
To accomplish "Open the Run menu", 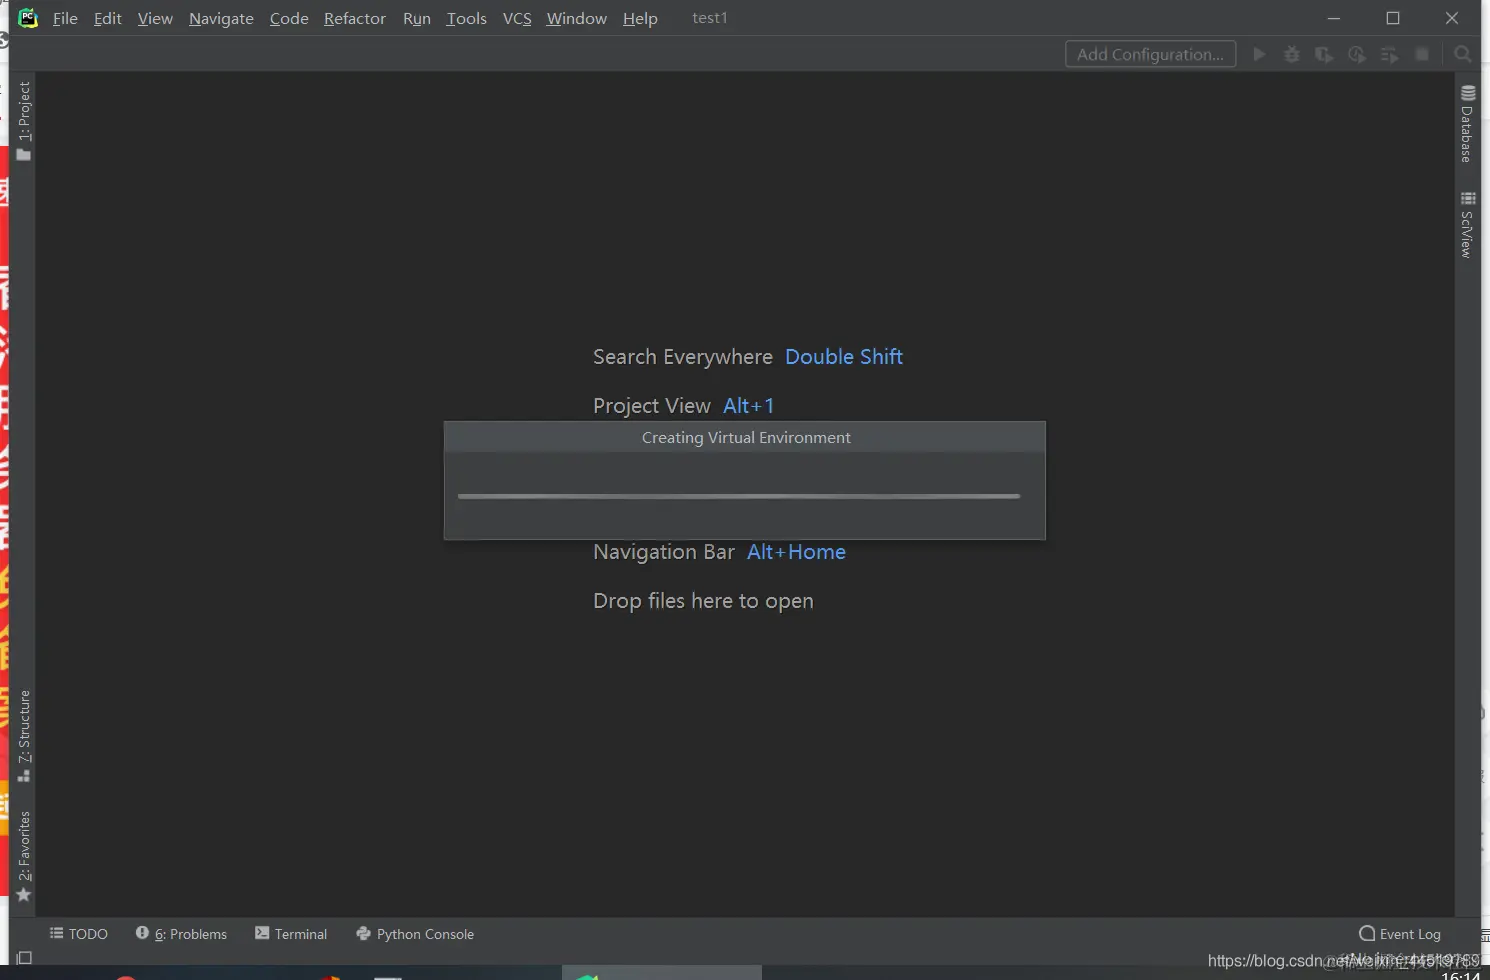I will [x=417, y=18].
